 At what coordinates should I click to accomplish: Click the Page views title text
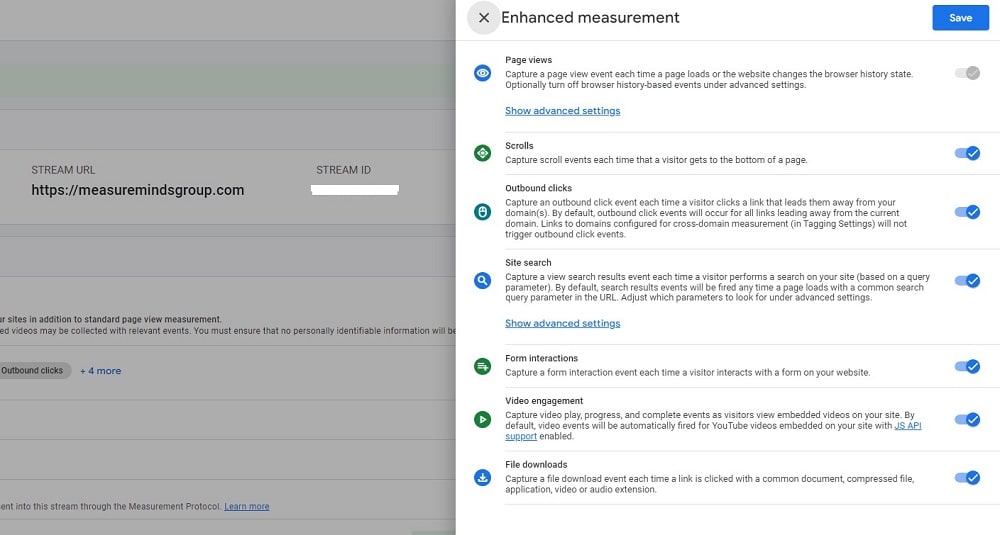tap(529, 60)
